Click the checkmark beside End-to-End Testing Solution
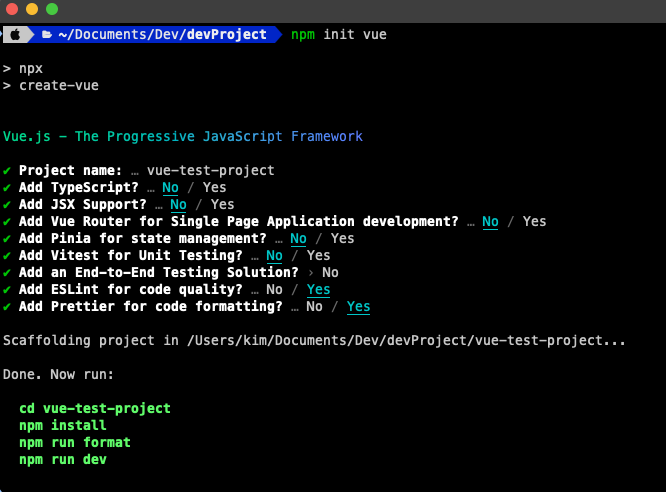Image resolution: width=666 pixels, height=492 pixels. click(7, 273)
